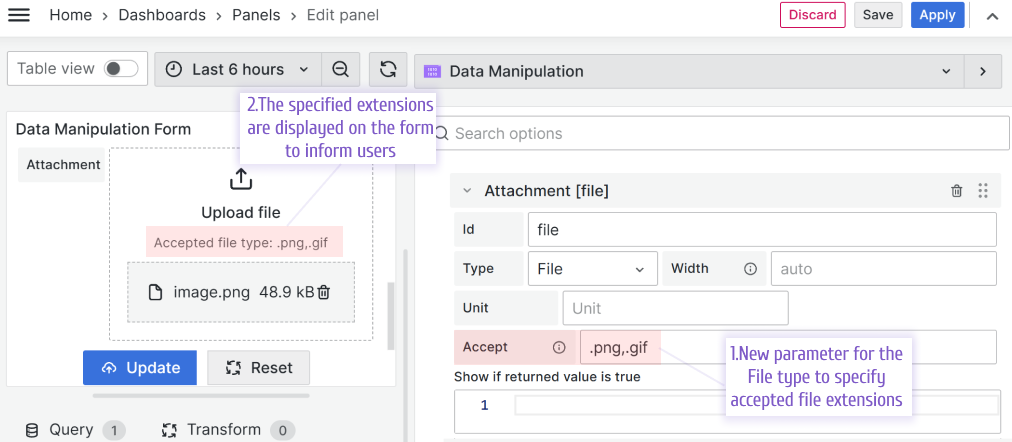This screenshot has height=442, width=1012.
Task: Open the Type dropdown showing File
Action: point(592,269)
